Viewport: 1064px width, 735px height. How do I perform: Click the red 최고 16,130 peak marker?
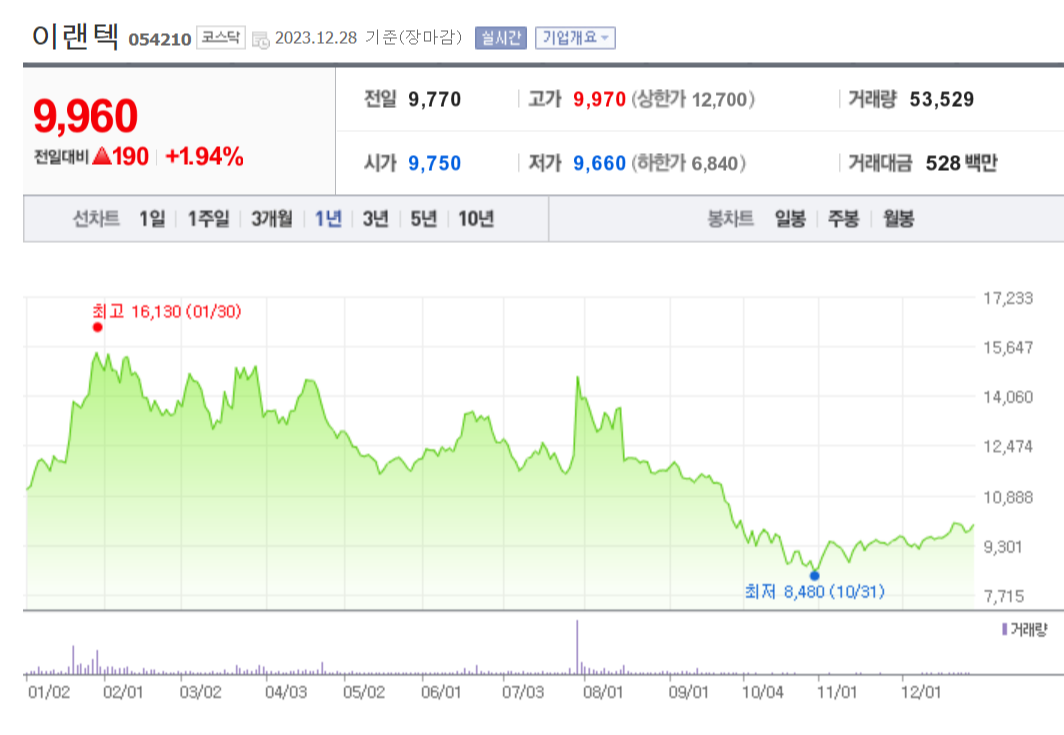(98, 327)
